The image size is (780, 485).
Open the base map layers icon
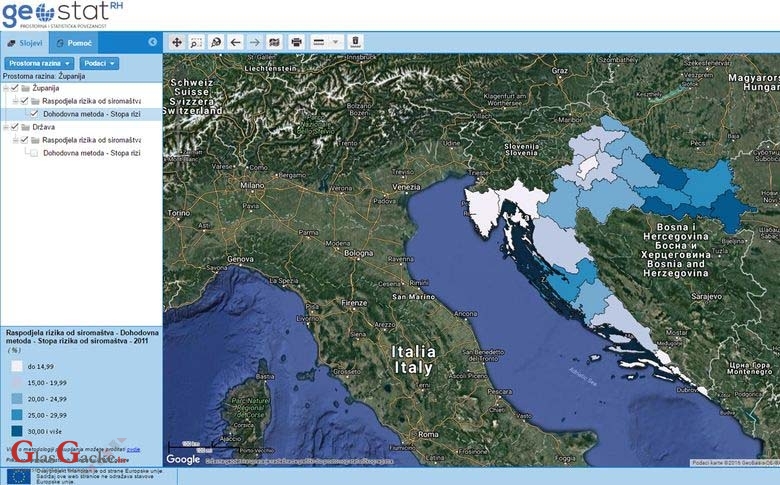click(275, 42)
